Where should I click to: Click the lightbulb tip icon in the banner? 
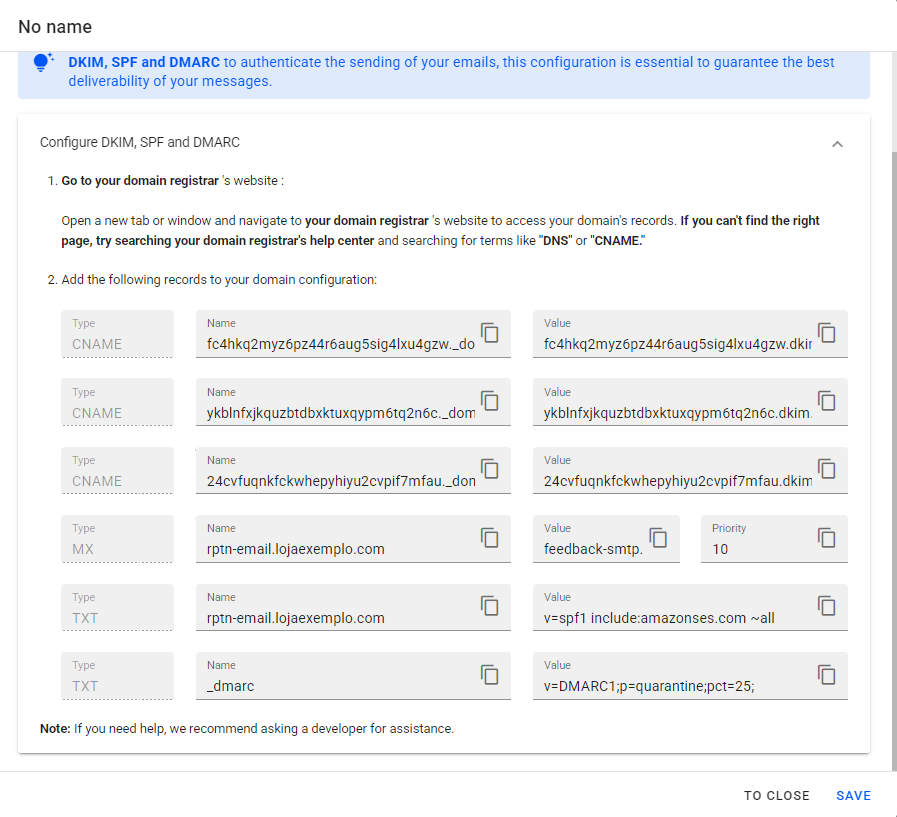click(x=43, y=62)
